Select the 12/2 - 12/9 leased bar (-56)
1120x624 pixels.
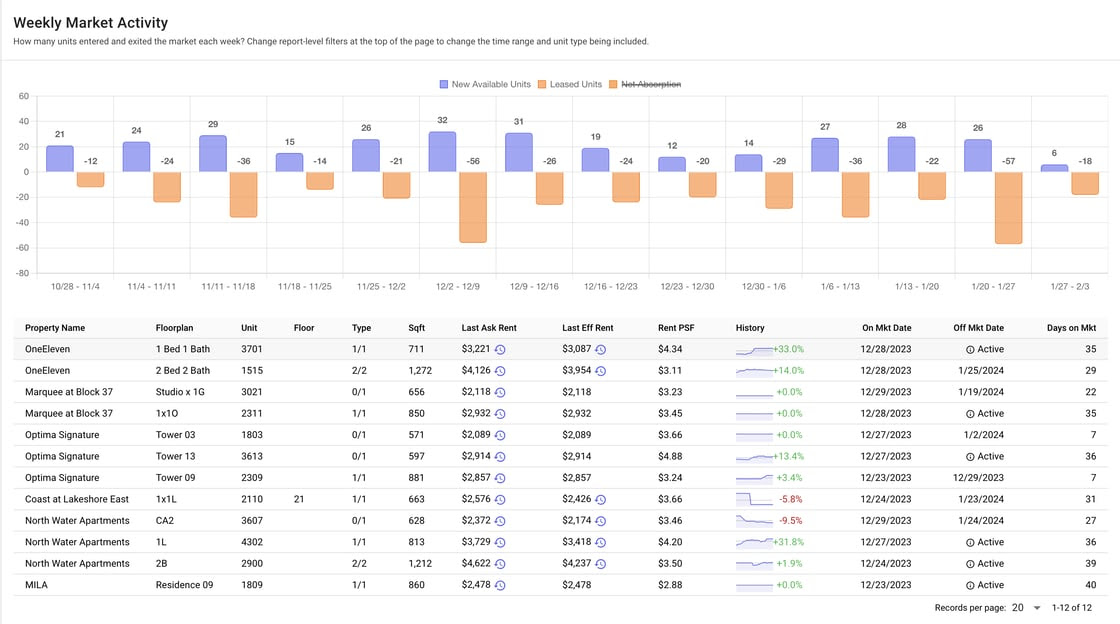click(473, 207)
